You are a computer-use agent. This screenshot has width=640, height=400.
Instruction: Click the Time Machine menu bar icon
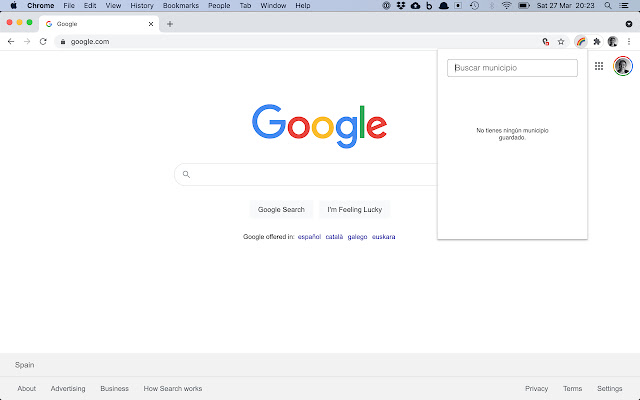pyautogui.click(x=474, y=6)
